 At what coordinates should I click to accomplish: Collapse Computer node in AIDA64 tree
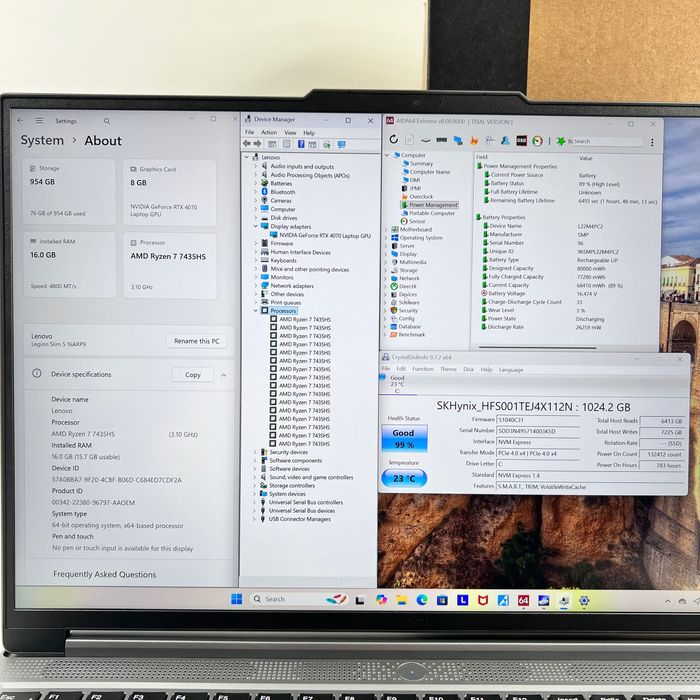coord(387,155)
